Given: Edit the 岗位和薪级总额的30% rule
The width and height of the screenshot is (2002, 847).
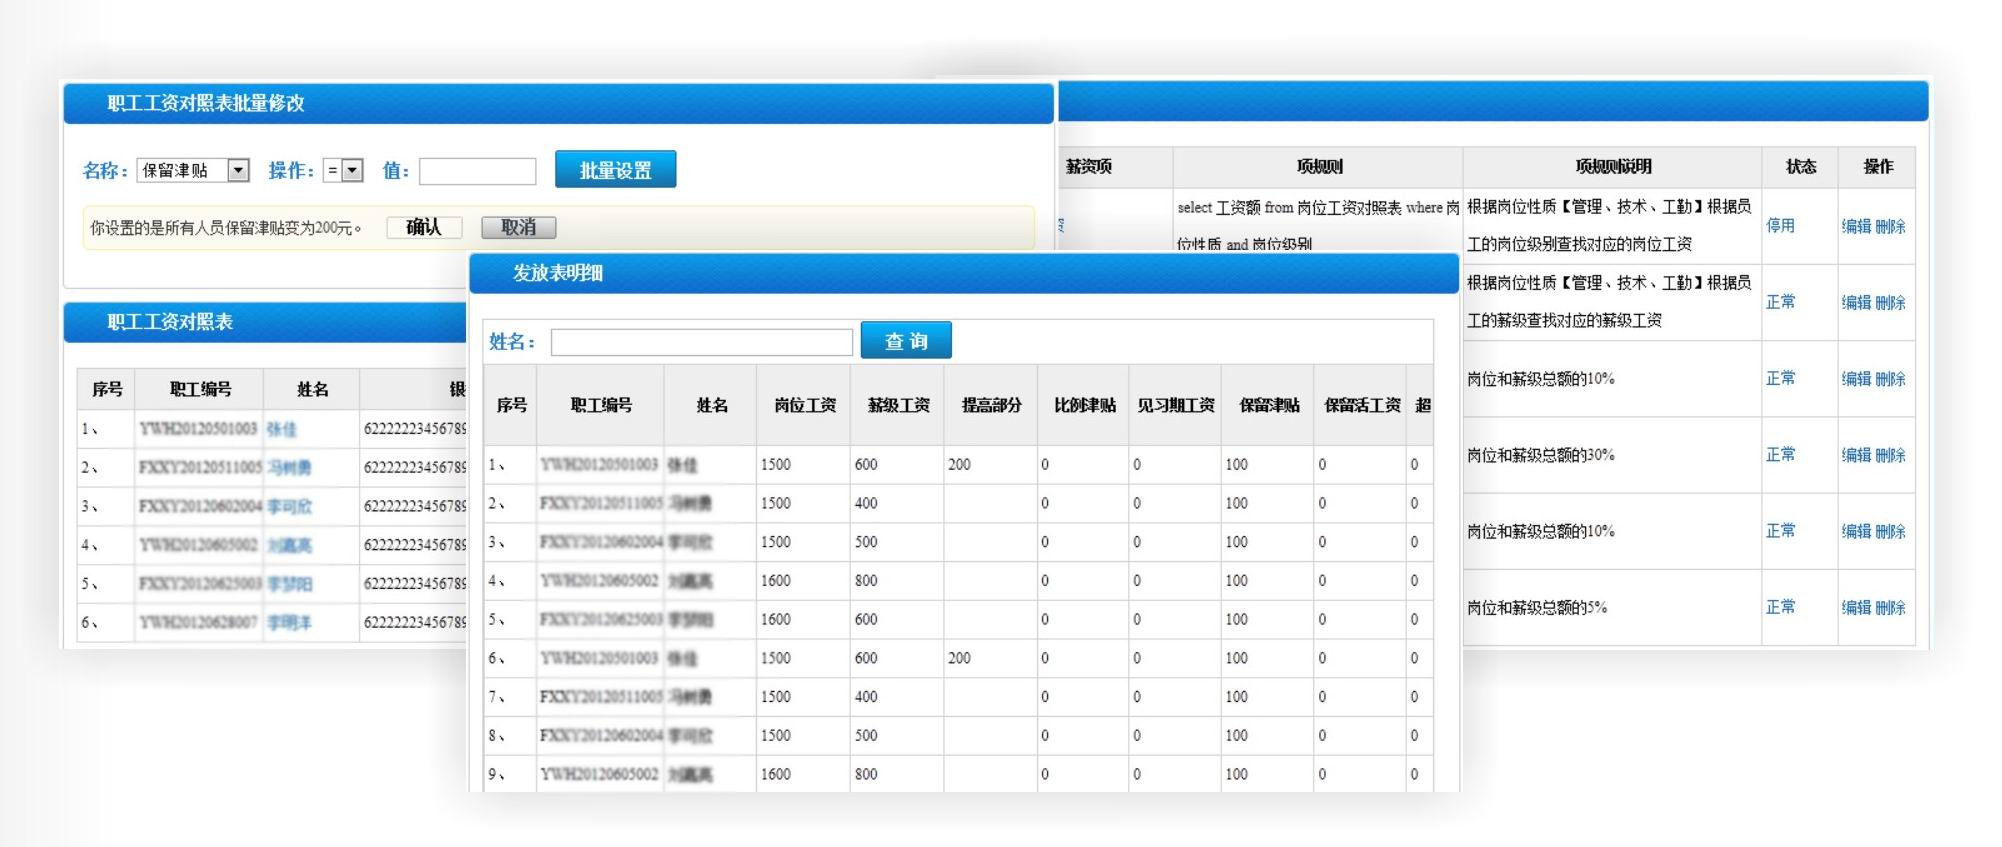Looking at the screenshot, I should (1856, 455).
